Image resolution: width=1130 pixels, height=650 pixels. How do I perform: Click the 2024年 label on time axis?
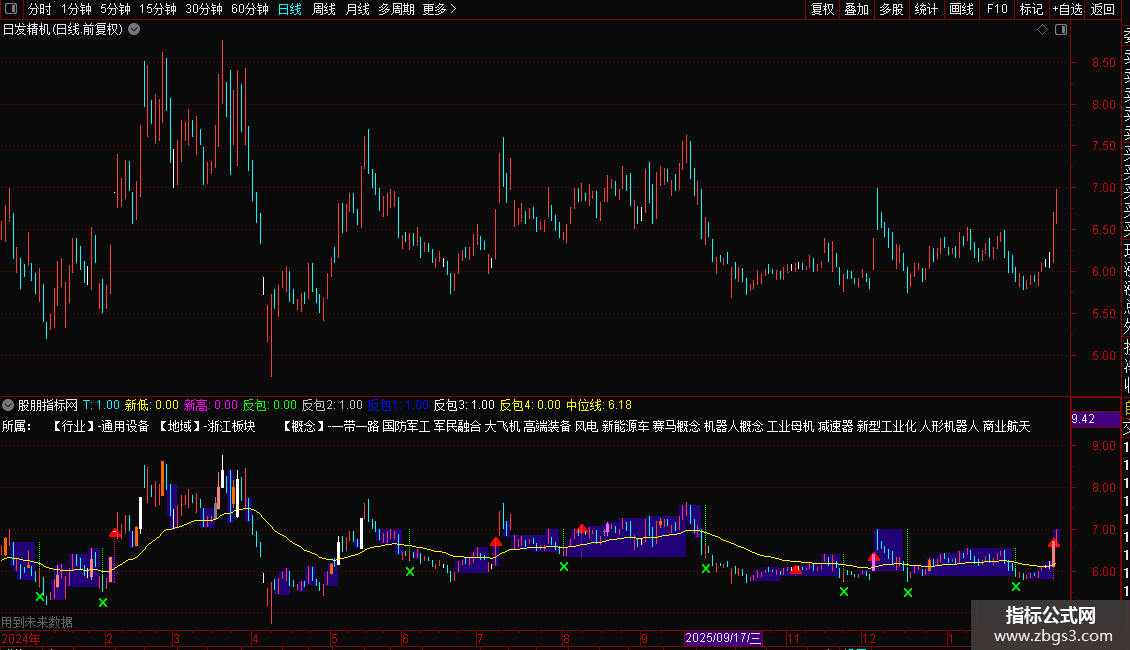coord(21,638)
